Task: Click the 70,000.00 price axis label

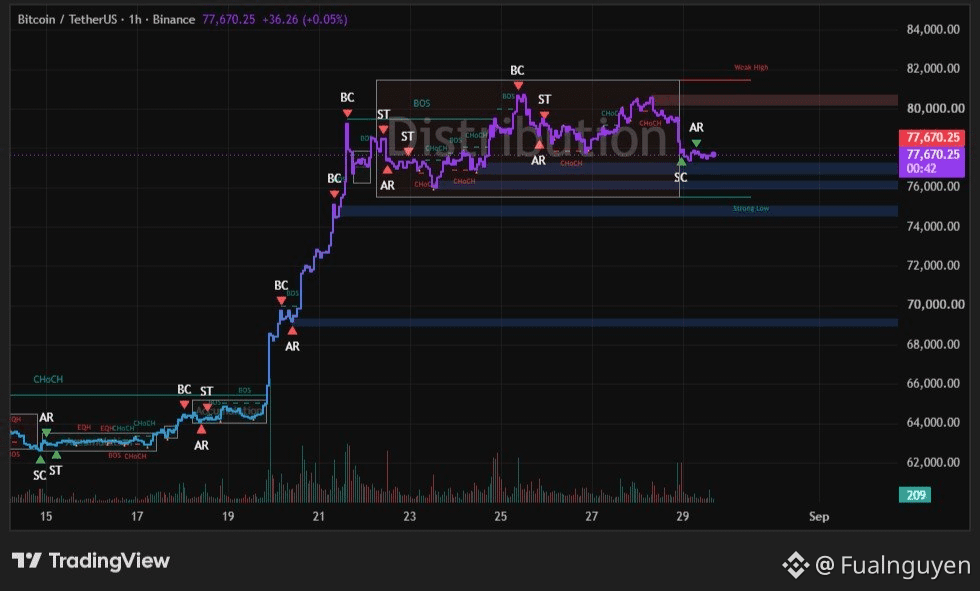Action: coord(935,304)
